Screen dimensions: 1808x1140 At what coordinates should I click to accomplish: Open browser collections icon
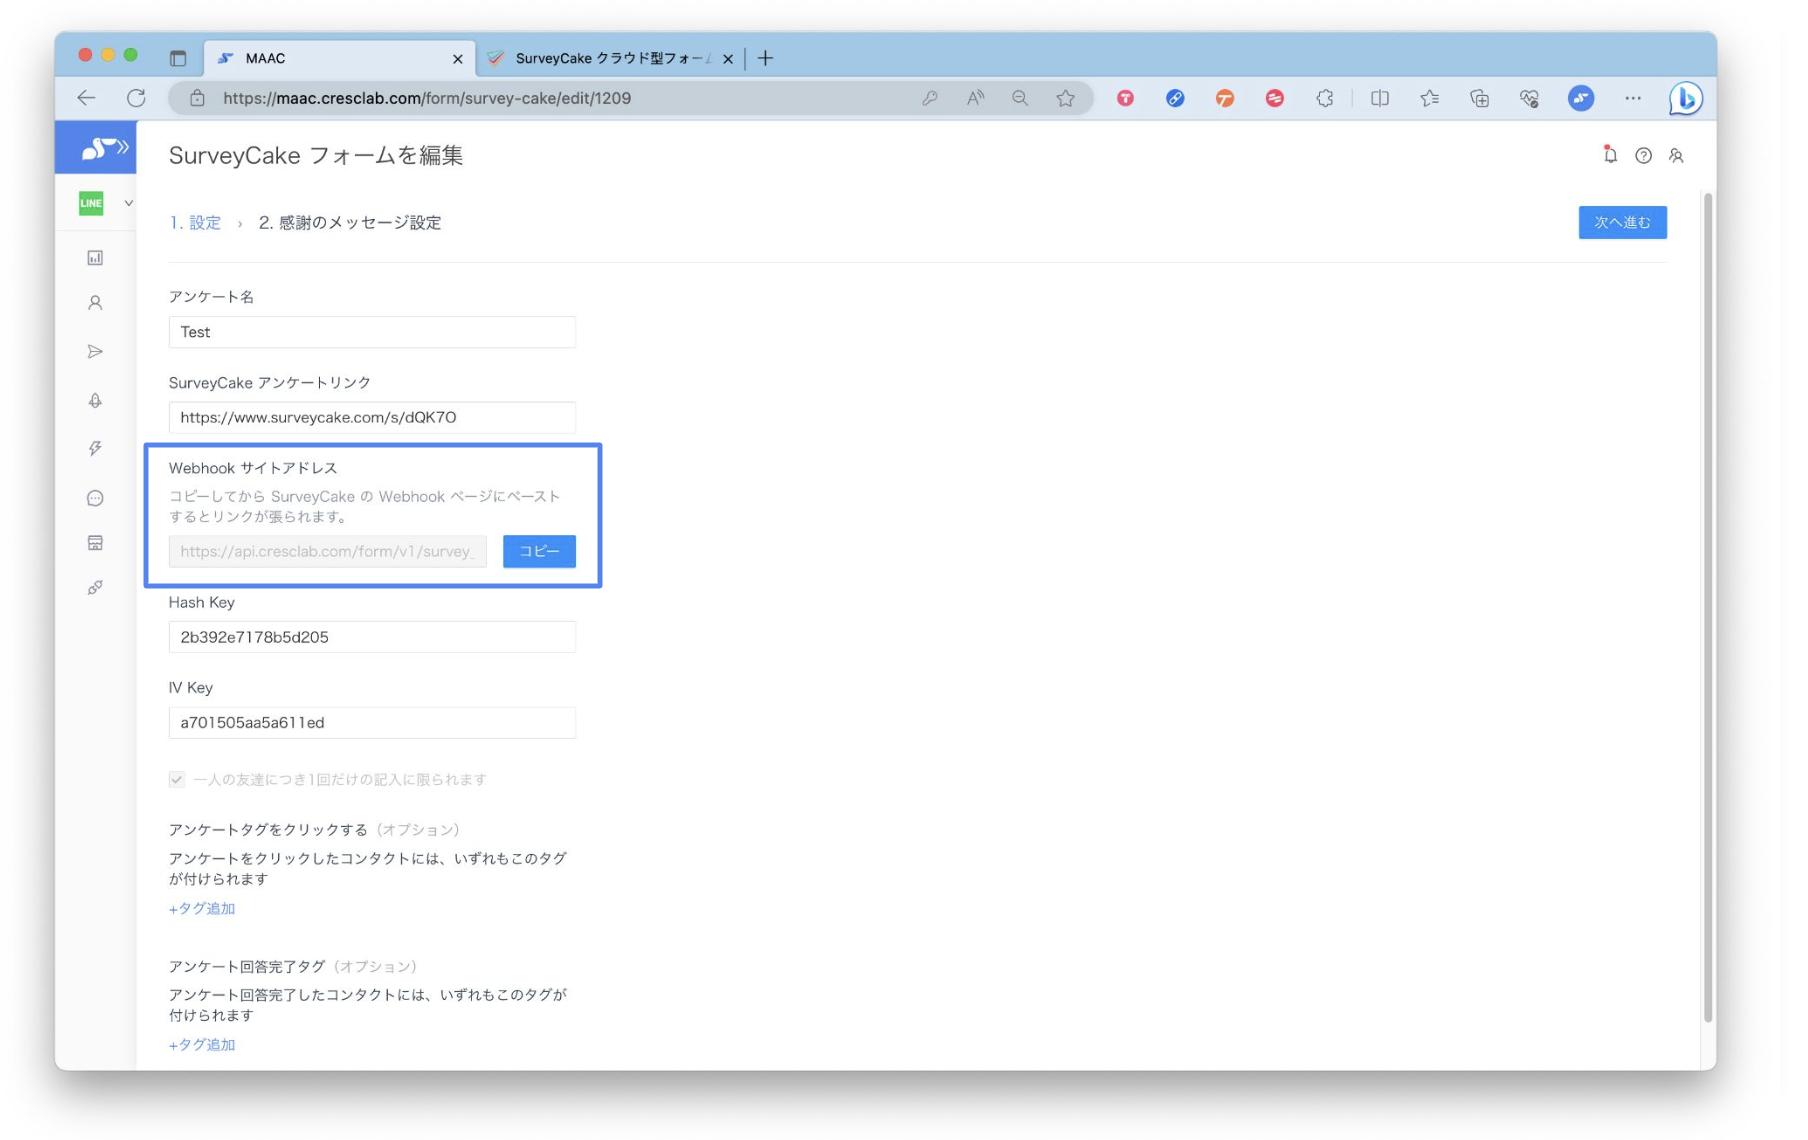(1480, 98)
